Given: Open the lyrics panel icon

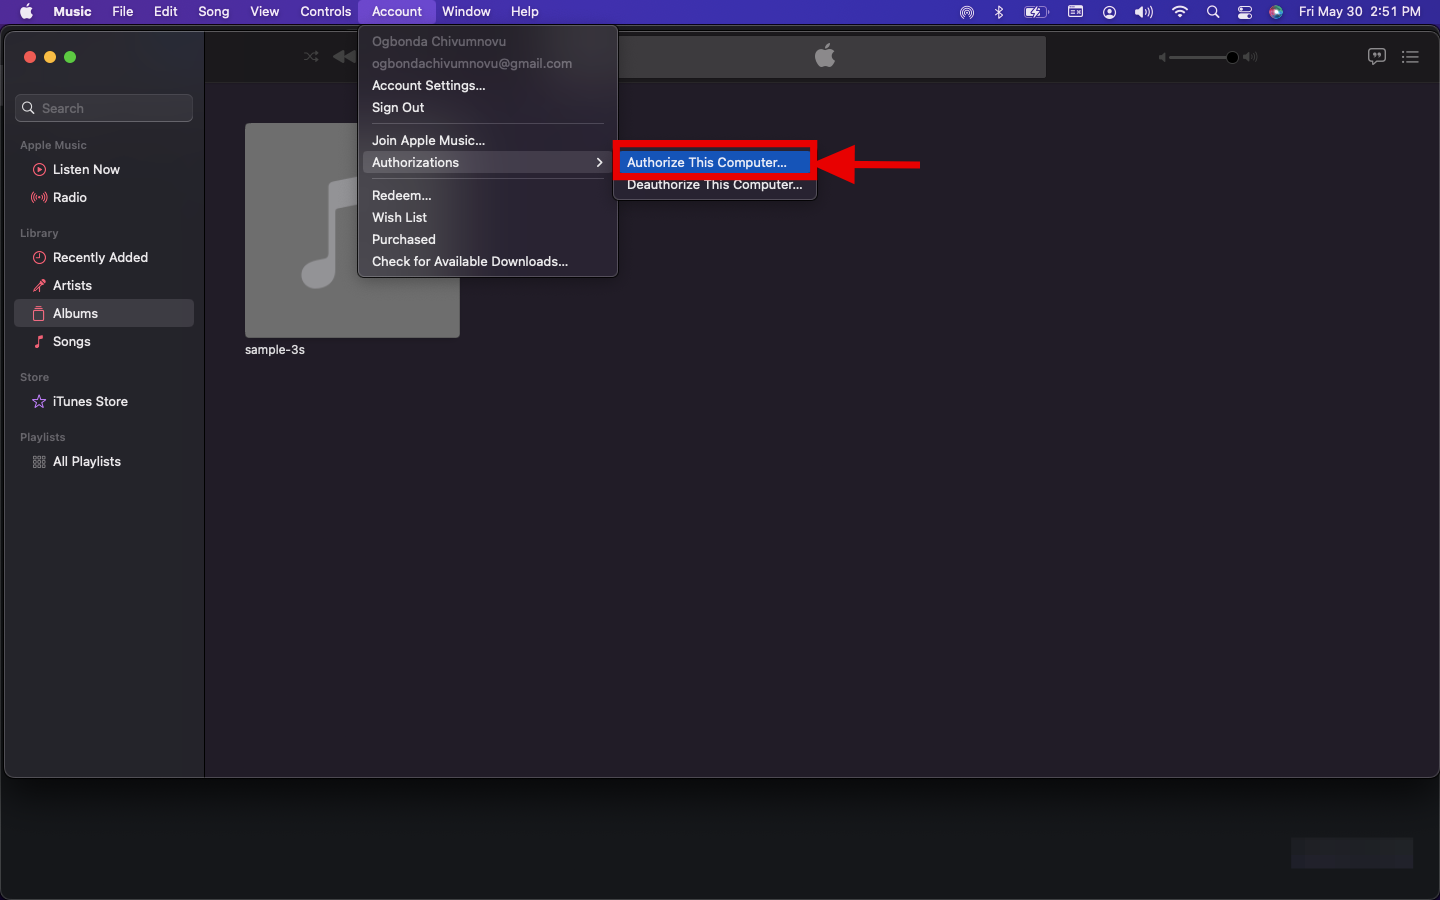Looking at the screenshot, I should click(1377, 57).
